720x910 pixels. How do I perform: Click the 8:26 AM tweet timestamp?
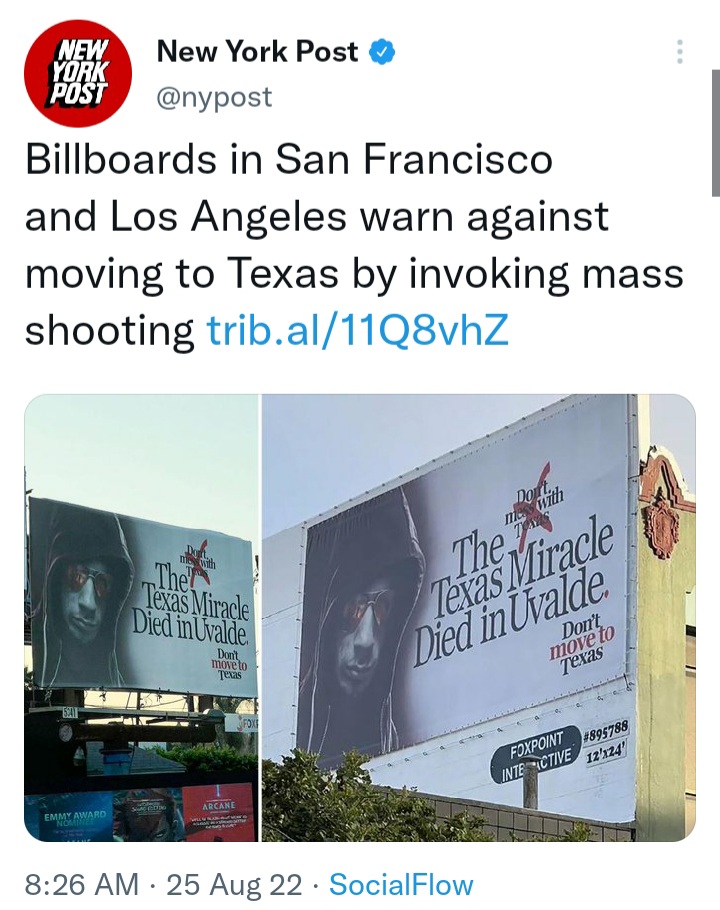[81, 884]
